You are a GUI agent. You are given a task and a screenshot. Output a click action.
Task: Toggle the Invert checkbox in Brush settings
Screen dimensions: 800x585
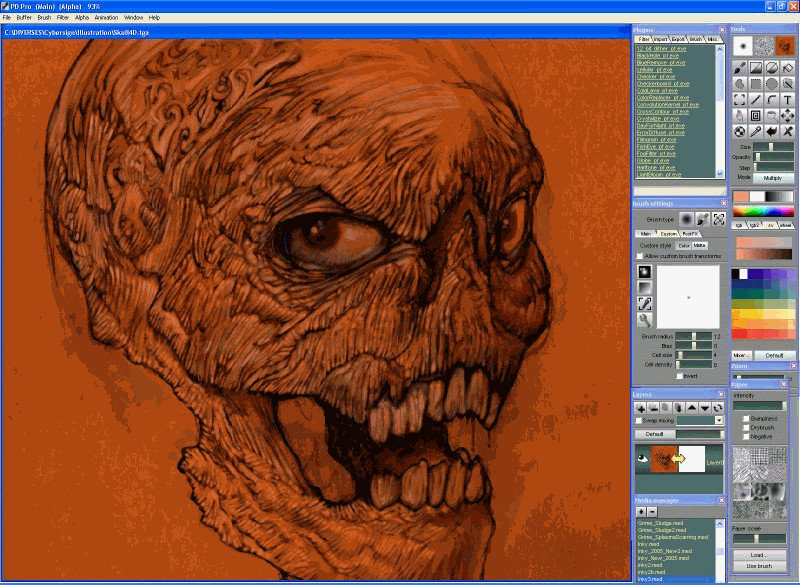tap(679, 376)
